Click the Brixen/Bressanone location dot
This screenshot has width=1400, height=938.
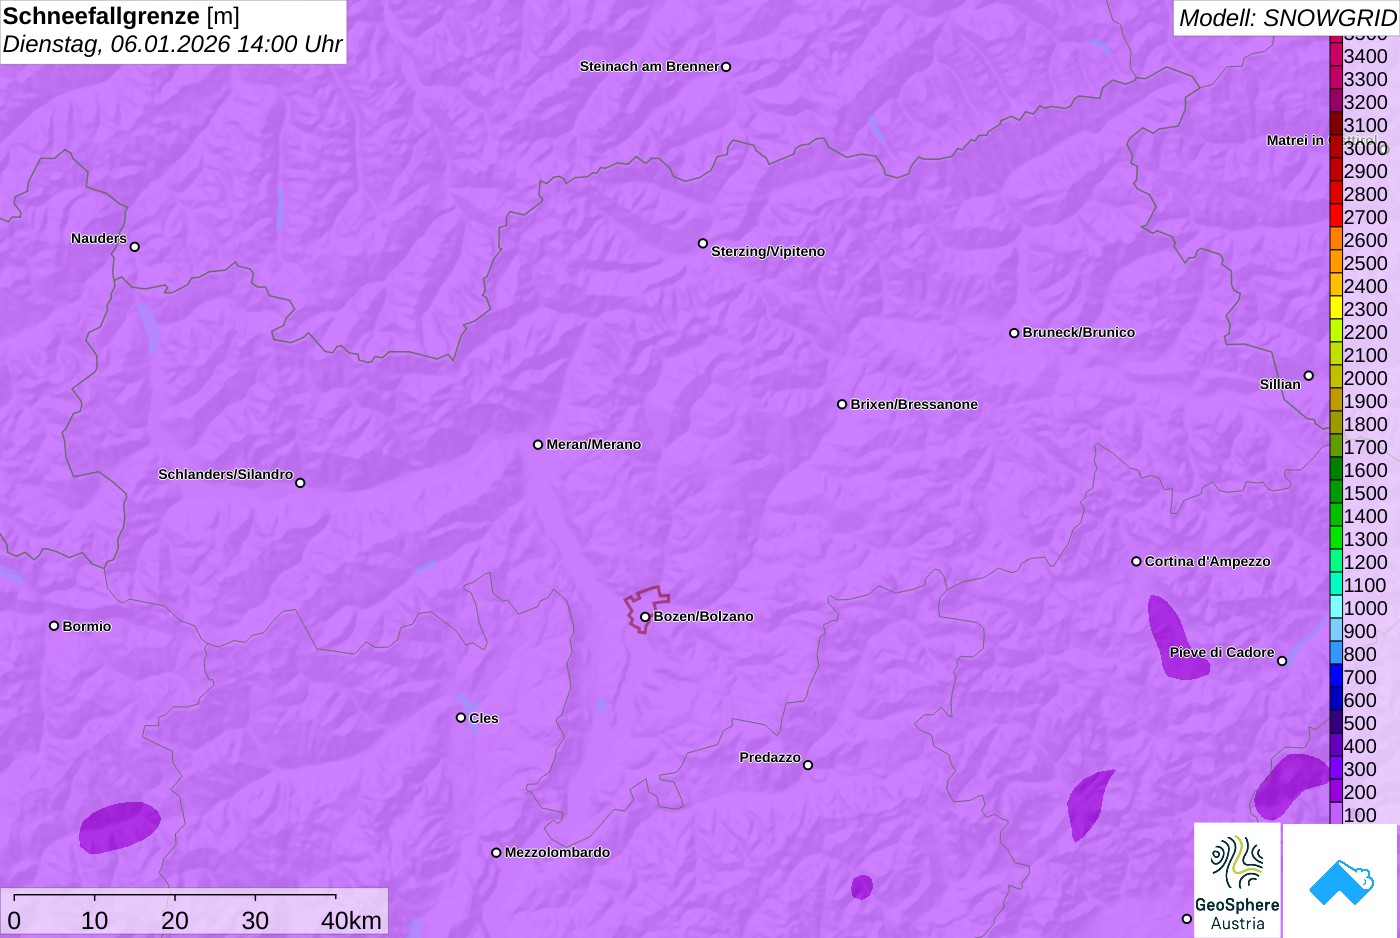842,404
